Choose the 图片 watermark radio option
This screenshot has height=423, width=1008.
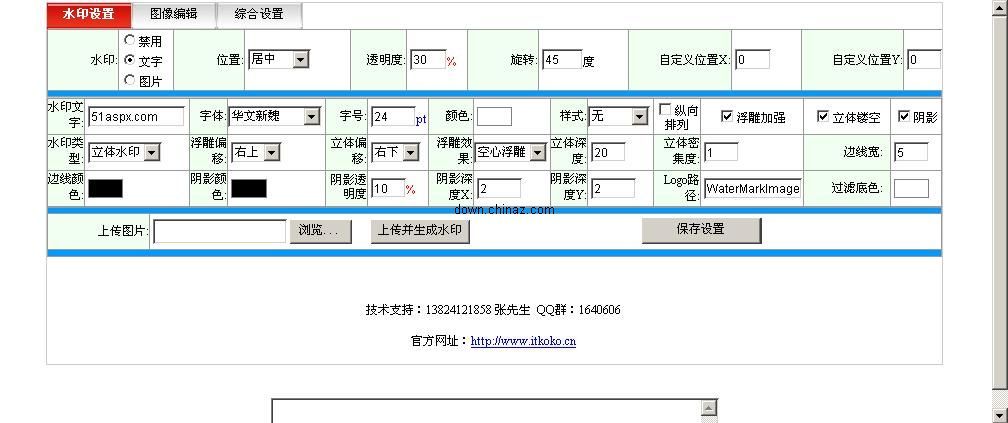coord(130,80)
